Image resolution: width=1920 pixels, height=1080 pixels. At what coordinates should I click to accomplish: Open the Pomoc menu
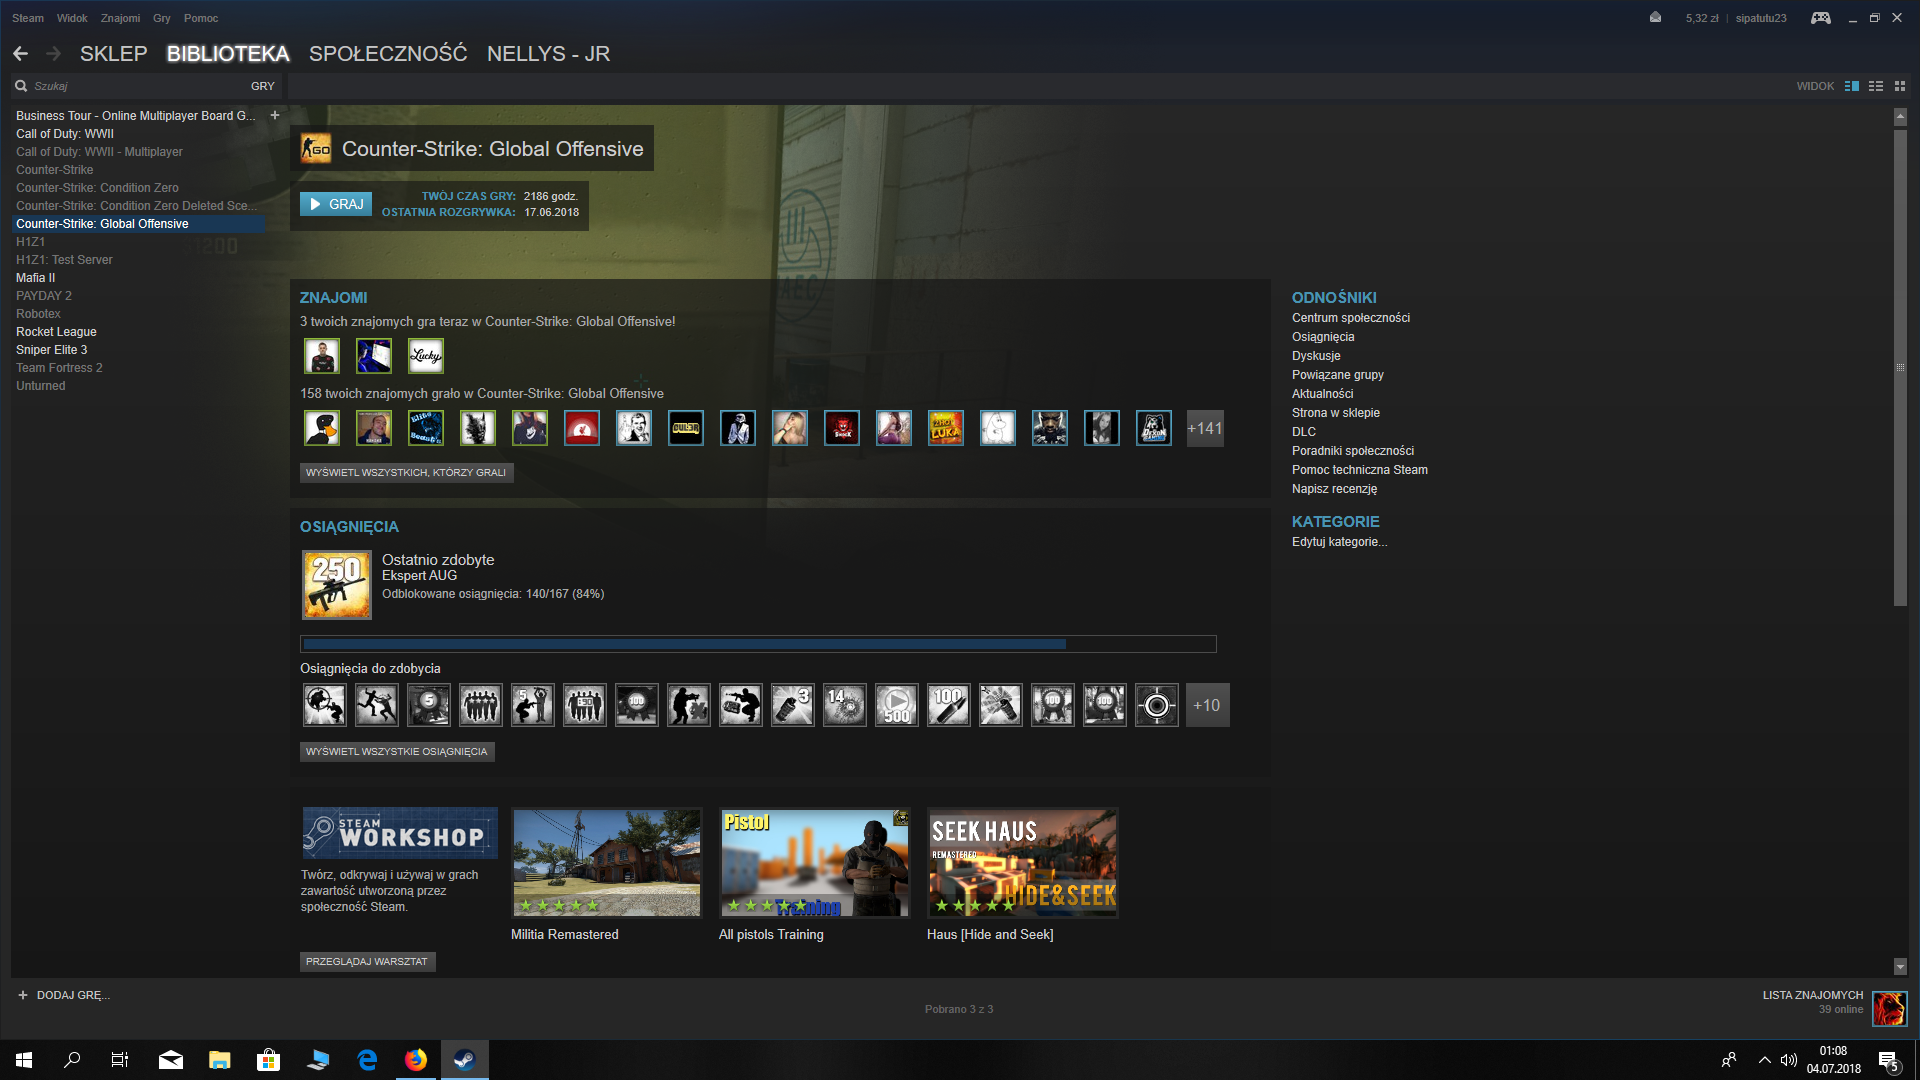point(201,18)
